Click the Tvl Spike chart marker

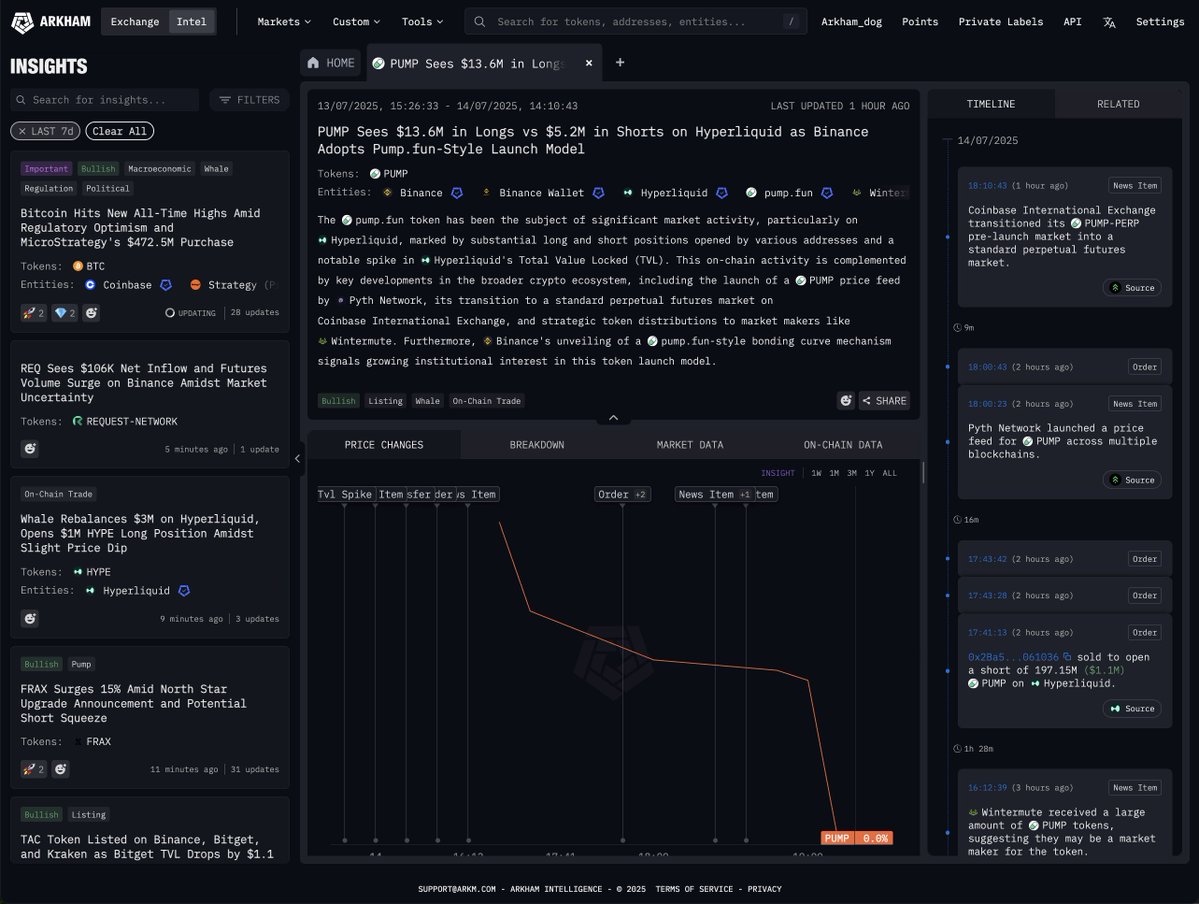pyautogui.click(x=344, y=495)
